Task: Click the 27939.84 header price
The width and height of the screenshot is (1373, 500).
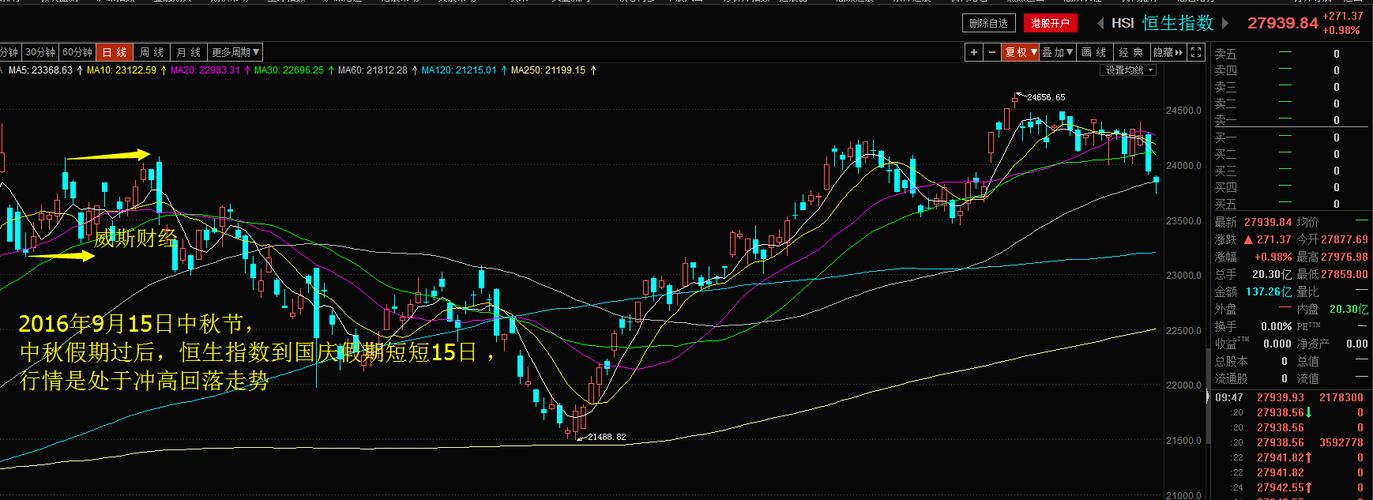Action: pos(1283,23)
